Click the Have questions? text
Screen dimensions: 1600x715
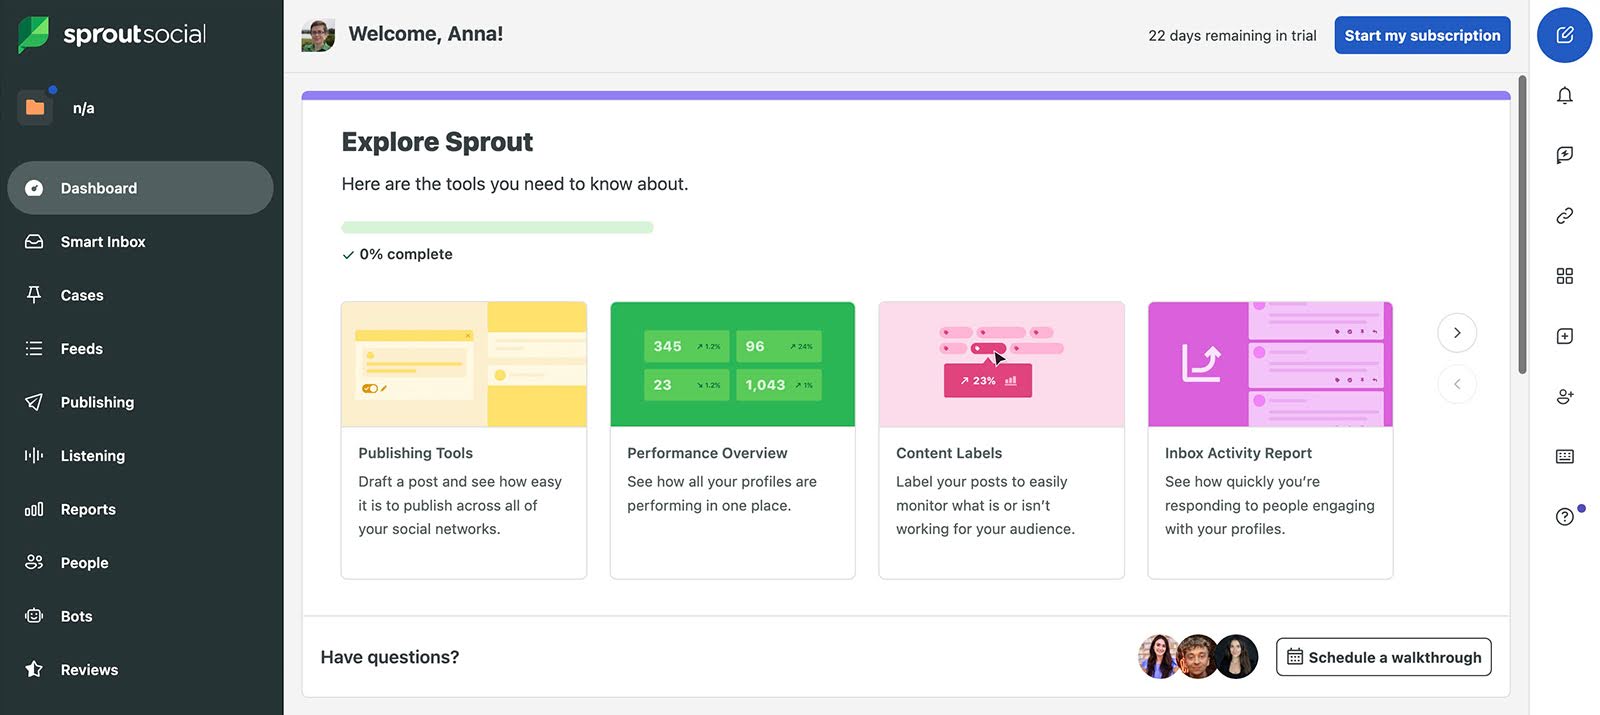pos(390,657)
